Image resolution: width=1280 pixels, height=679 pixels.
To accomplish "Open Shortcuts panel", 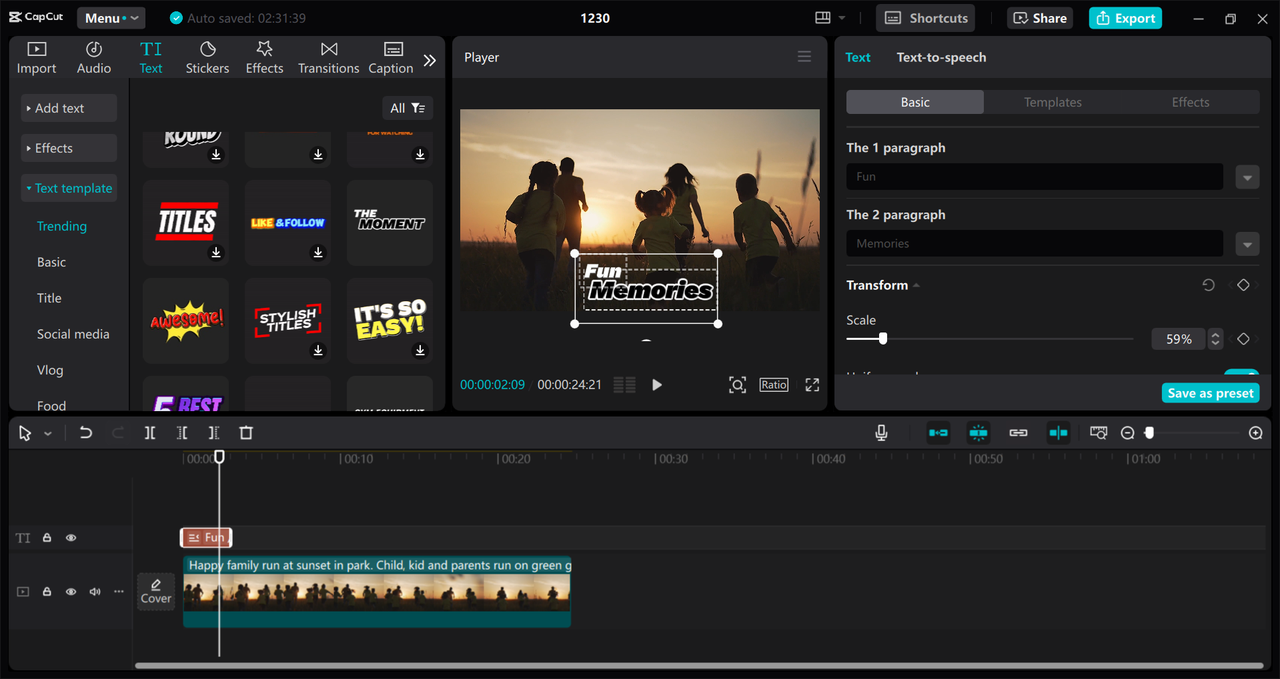I will click(925, 18).
